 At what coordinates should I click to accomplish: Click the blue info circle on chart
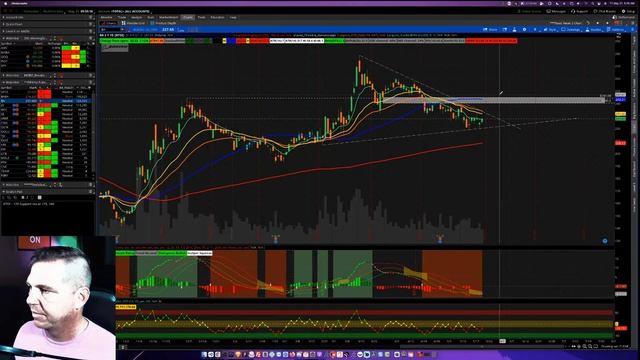pyautogui.click(x=604, y=241)
